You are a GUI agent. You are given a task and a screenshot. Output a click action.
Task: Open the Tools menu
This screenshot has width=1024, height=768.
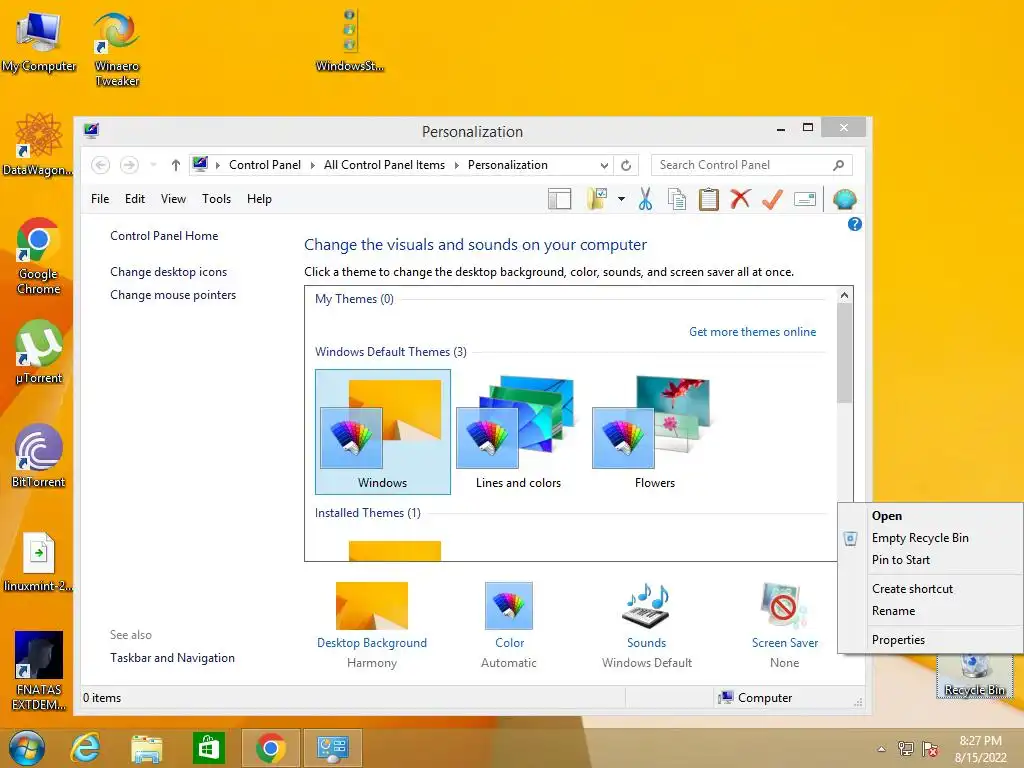pos(216,199)
